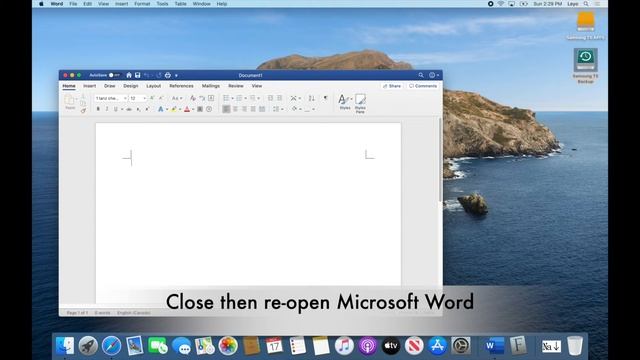Apply the yellow text Highlight Color
Screen dimensions: 640x360
coord(173,109)
